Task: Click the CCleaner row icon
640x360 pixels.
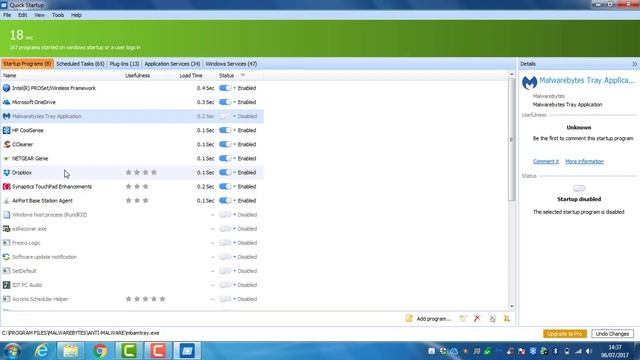Action: pyautogui.click(x=6, y=144)
